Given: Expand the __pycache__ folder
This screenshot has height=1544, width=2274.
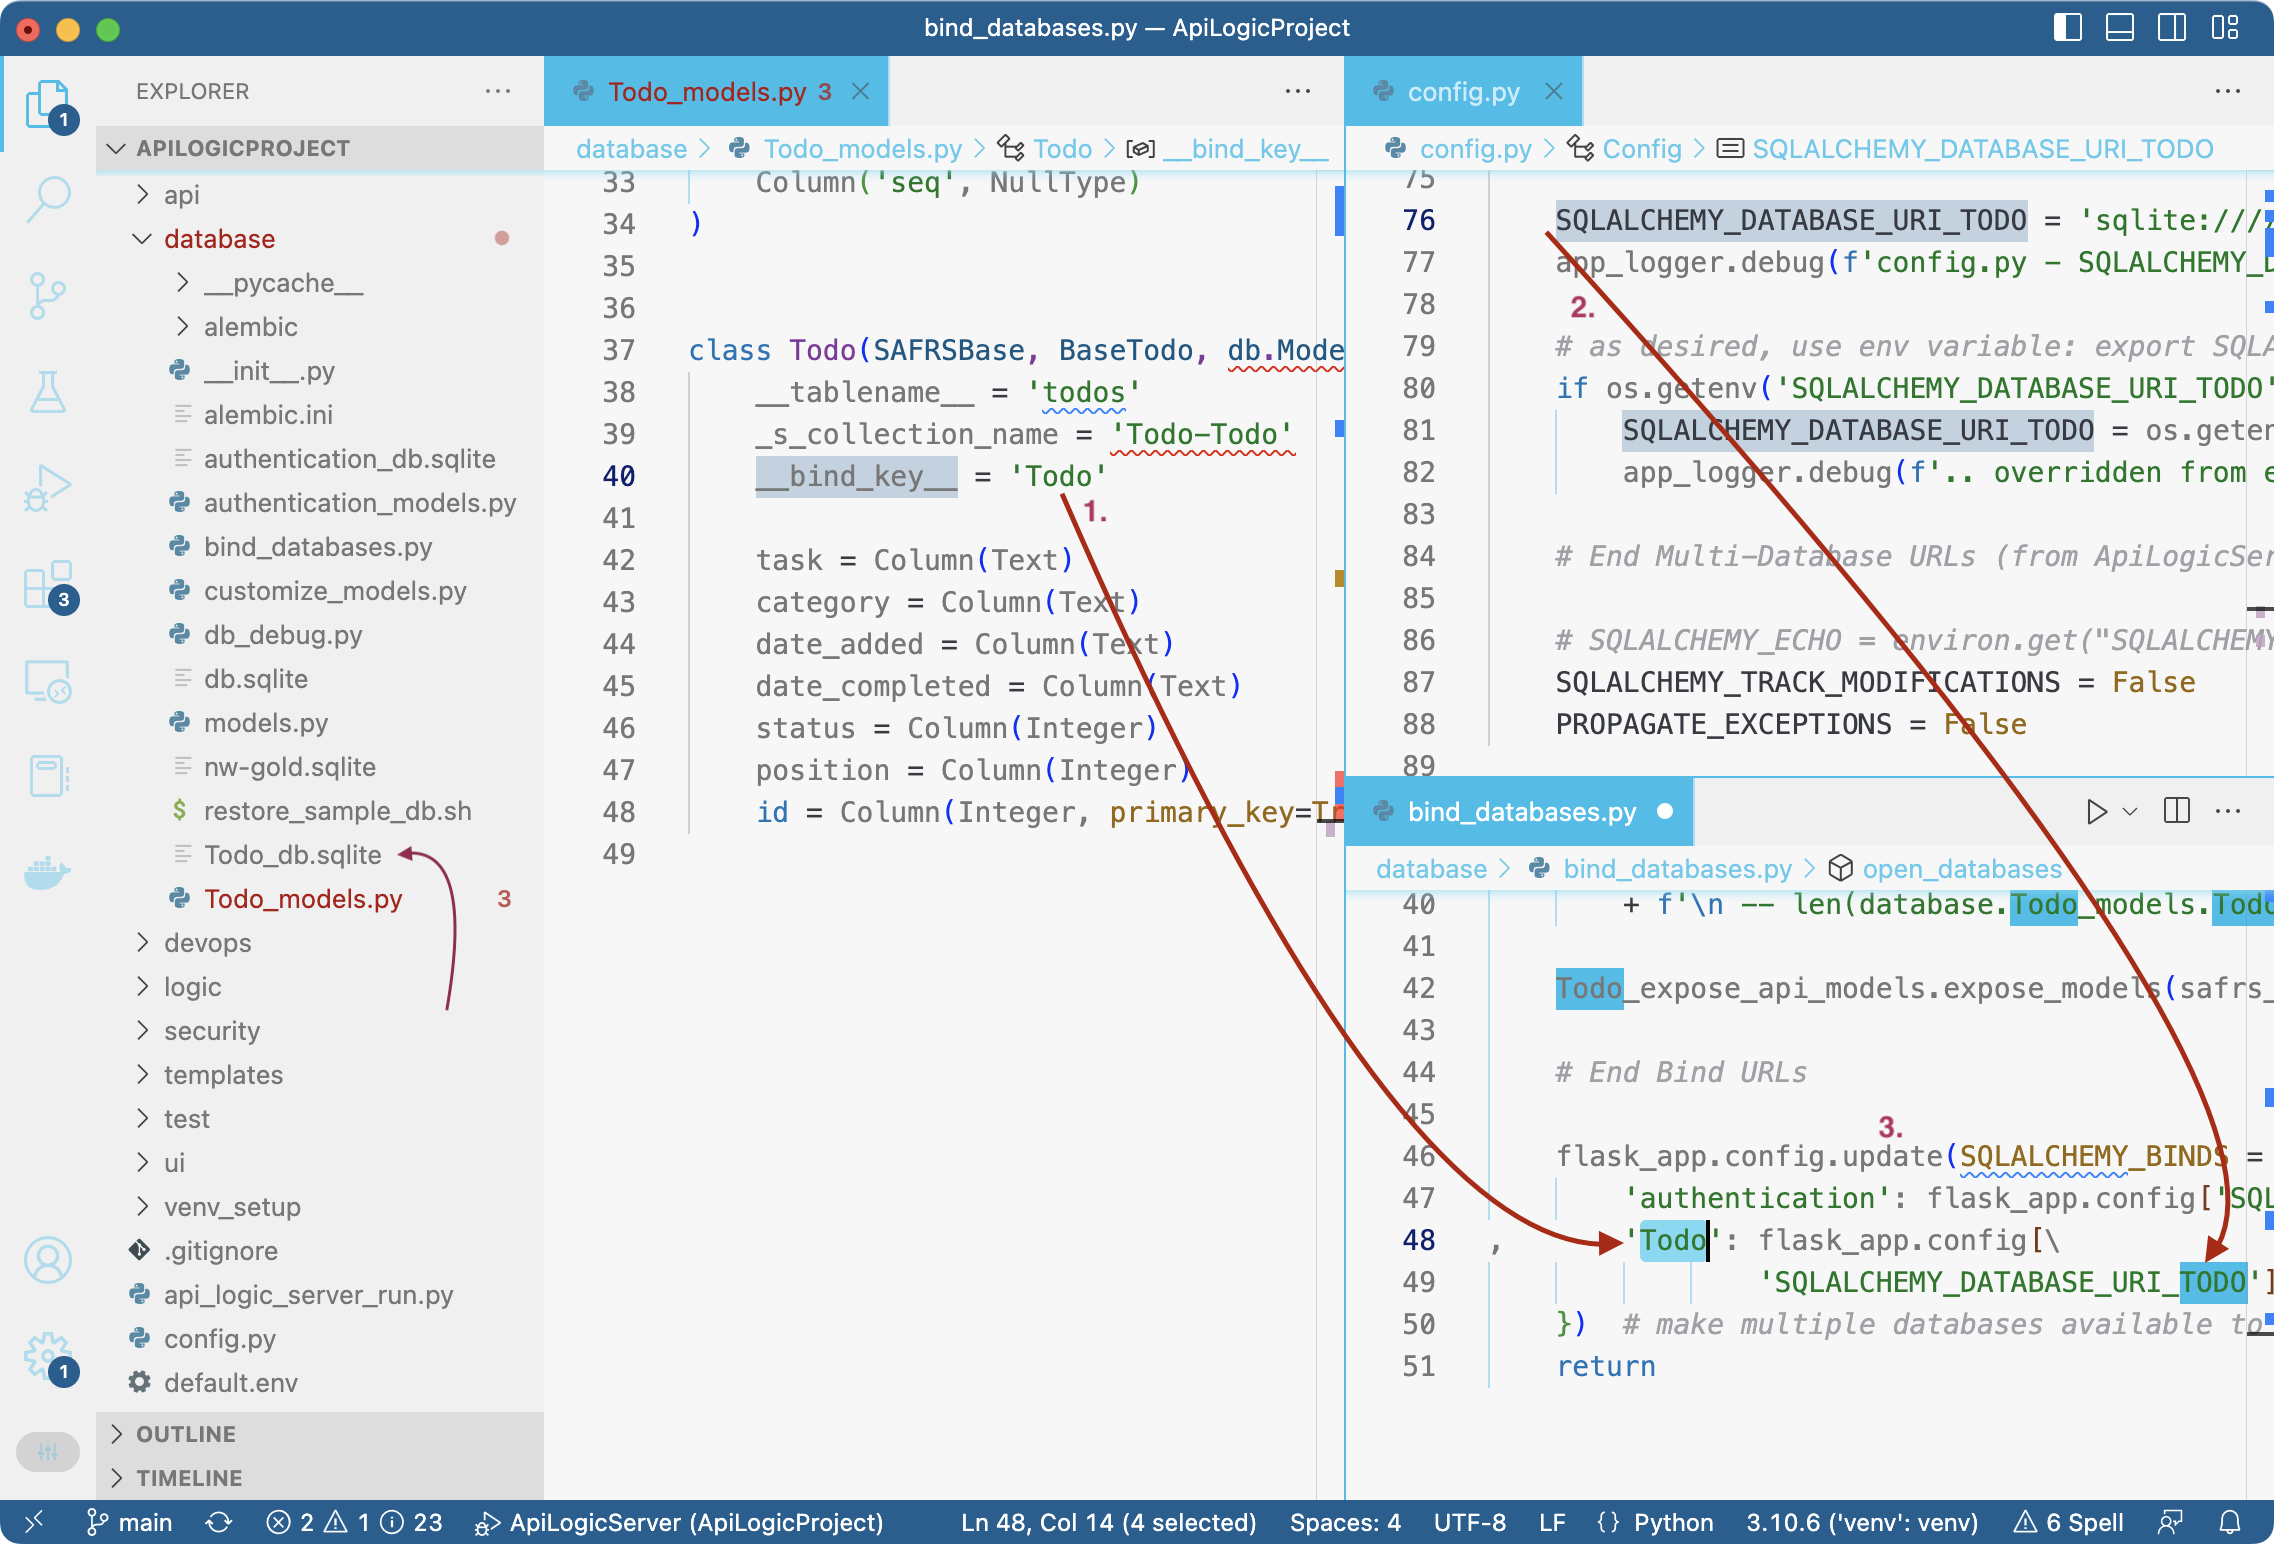Looking at the screenshot, I should [x=320, y=283].
